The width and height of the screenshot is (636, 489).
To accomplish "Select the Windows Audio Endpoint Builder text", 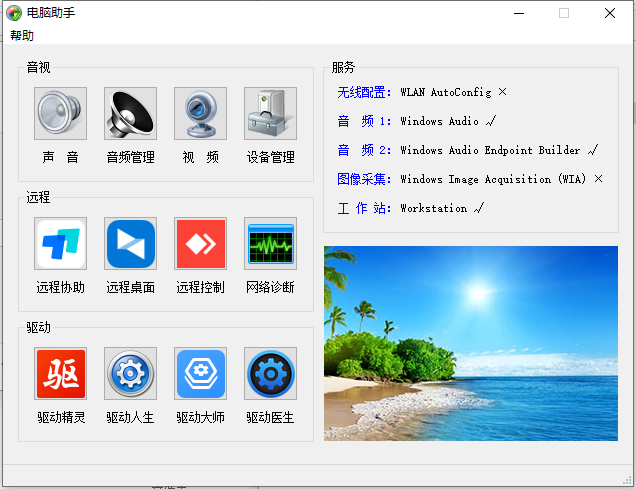I will [490, 150].
